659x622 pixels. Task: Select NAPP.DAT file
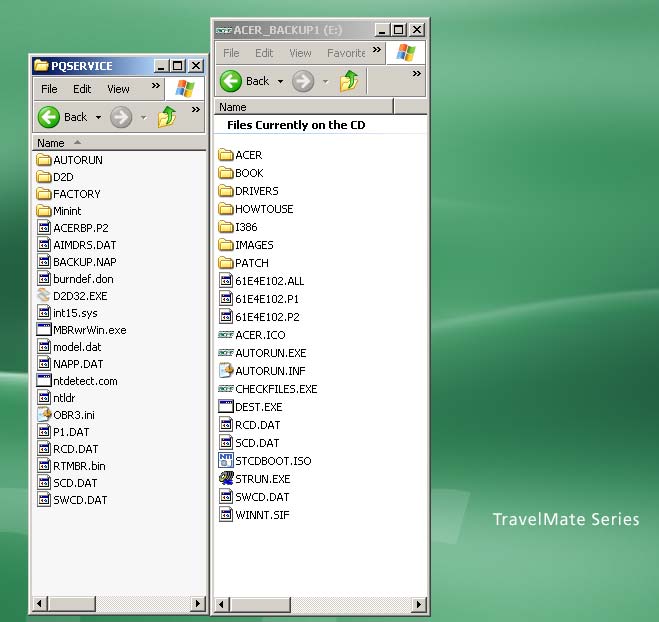click(70, 364)
